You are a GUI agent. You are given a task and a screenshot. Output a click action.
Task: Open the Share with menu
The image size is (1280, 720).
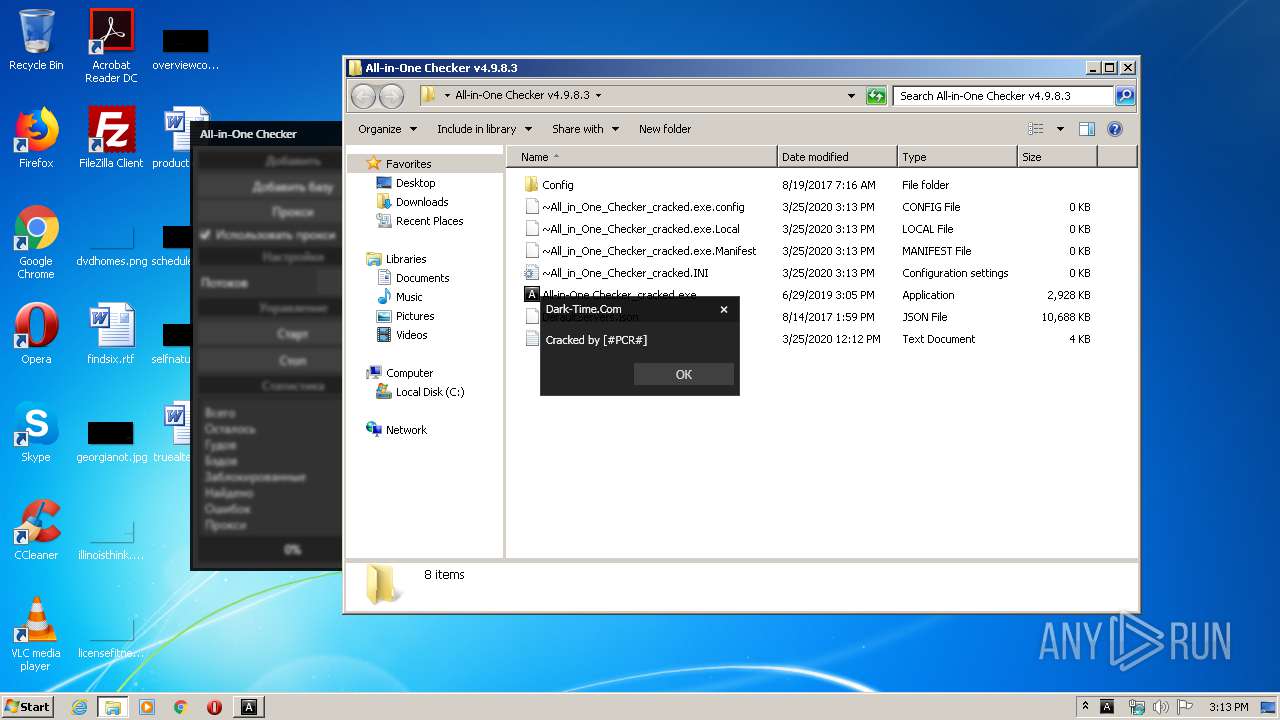(x=585, y=129)
